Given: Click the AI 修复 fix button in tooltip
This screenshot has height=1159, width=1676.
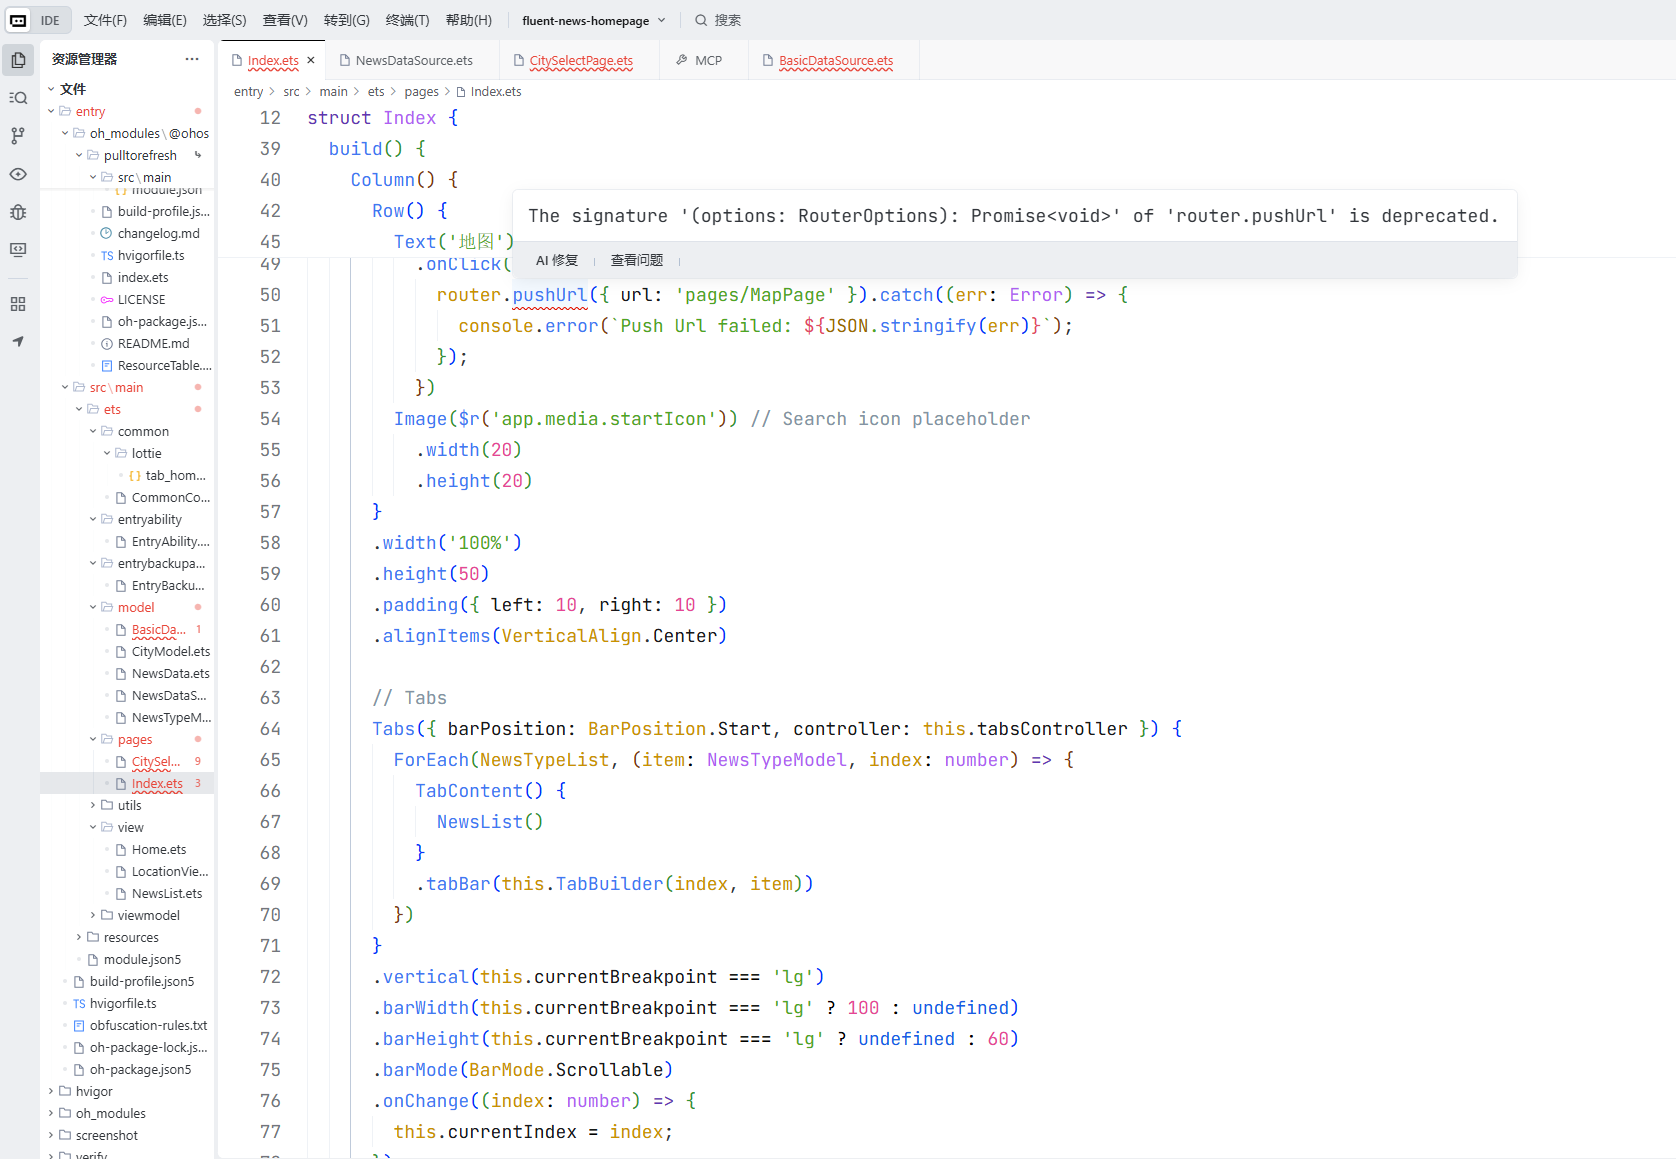Looking at the screenshot, I should [557, 260].
